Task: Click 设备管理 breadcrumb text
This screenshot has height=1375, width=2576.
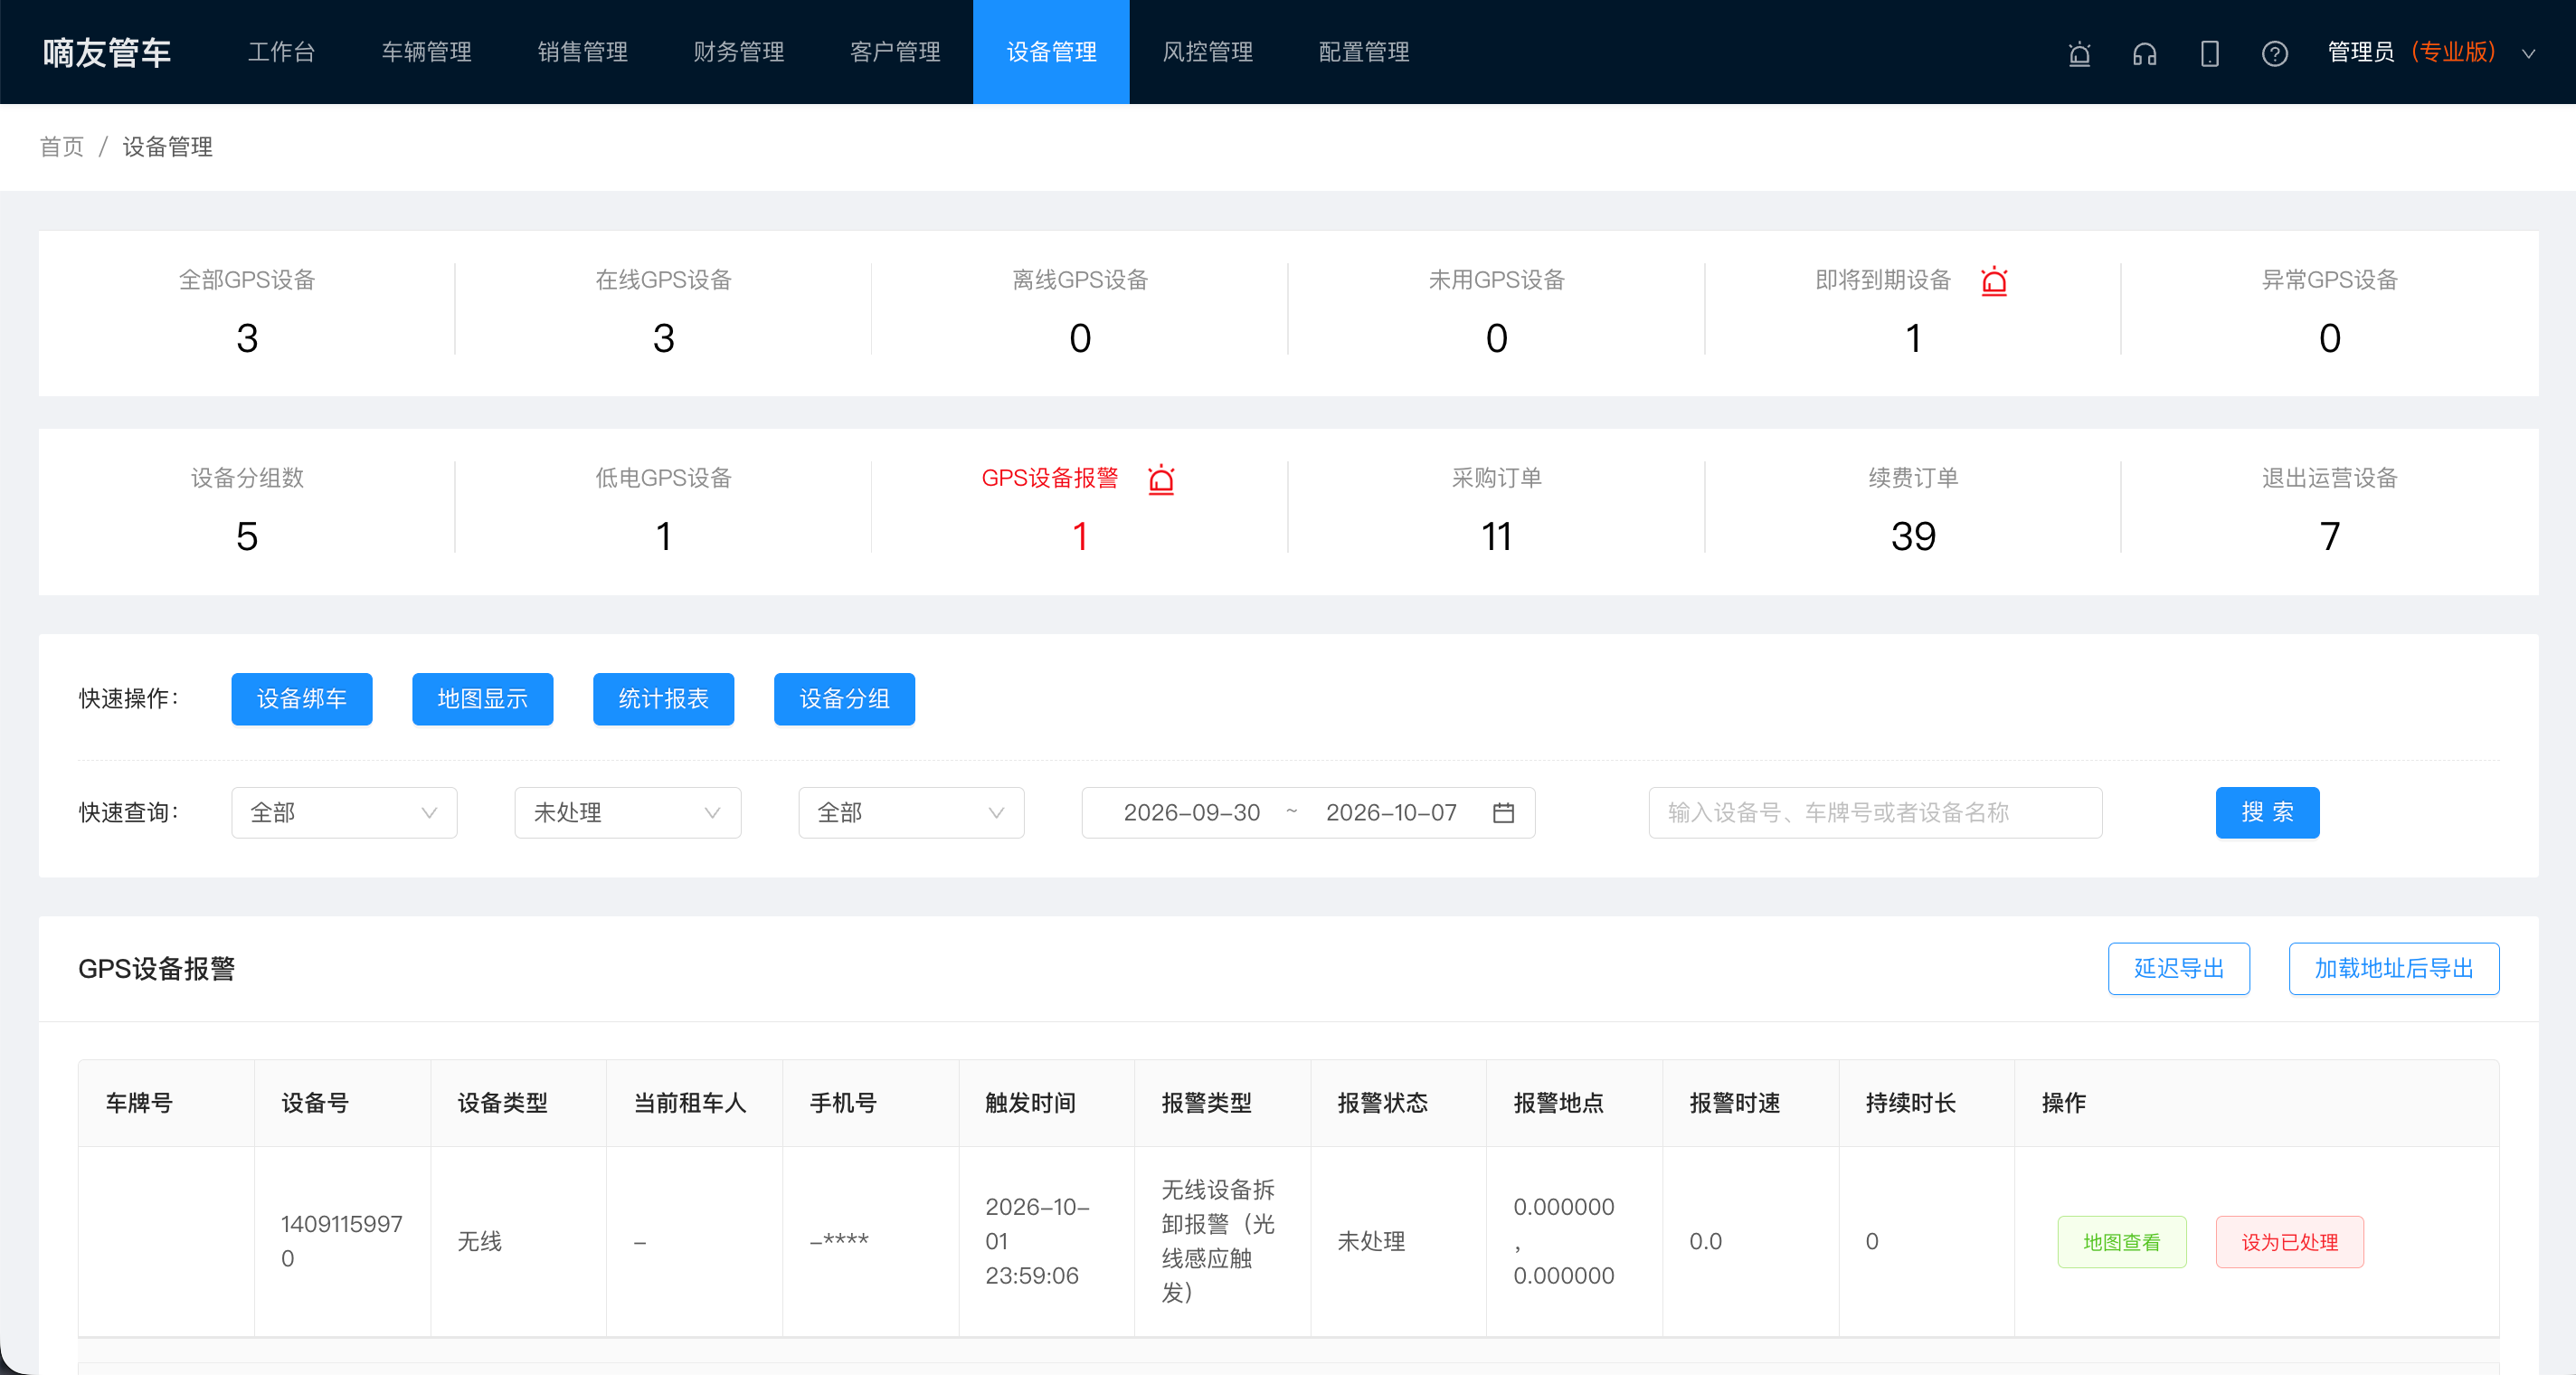Action: pyautogui.click(x=167, y=147)
